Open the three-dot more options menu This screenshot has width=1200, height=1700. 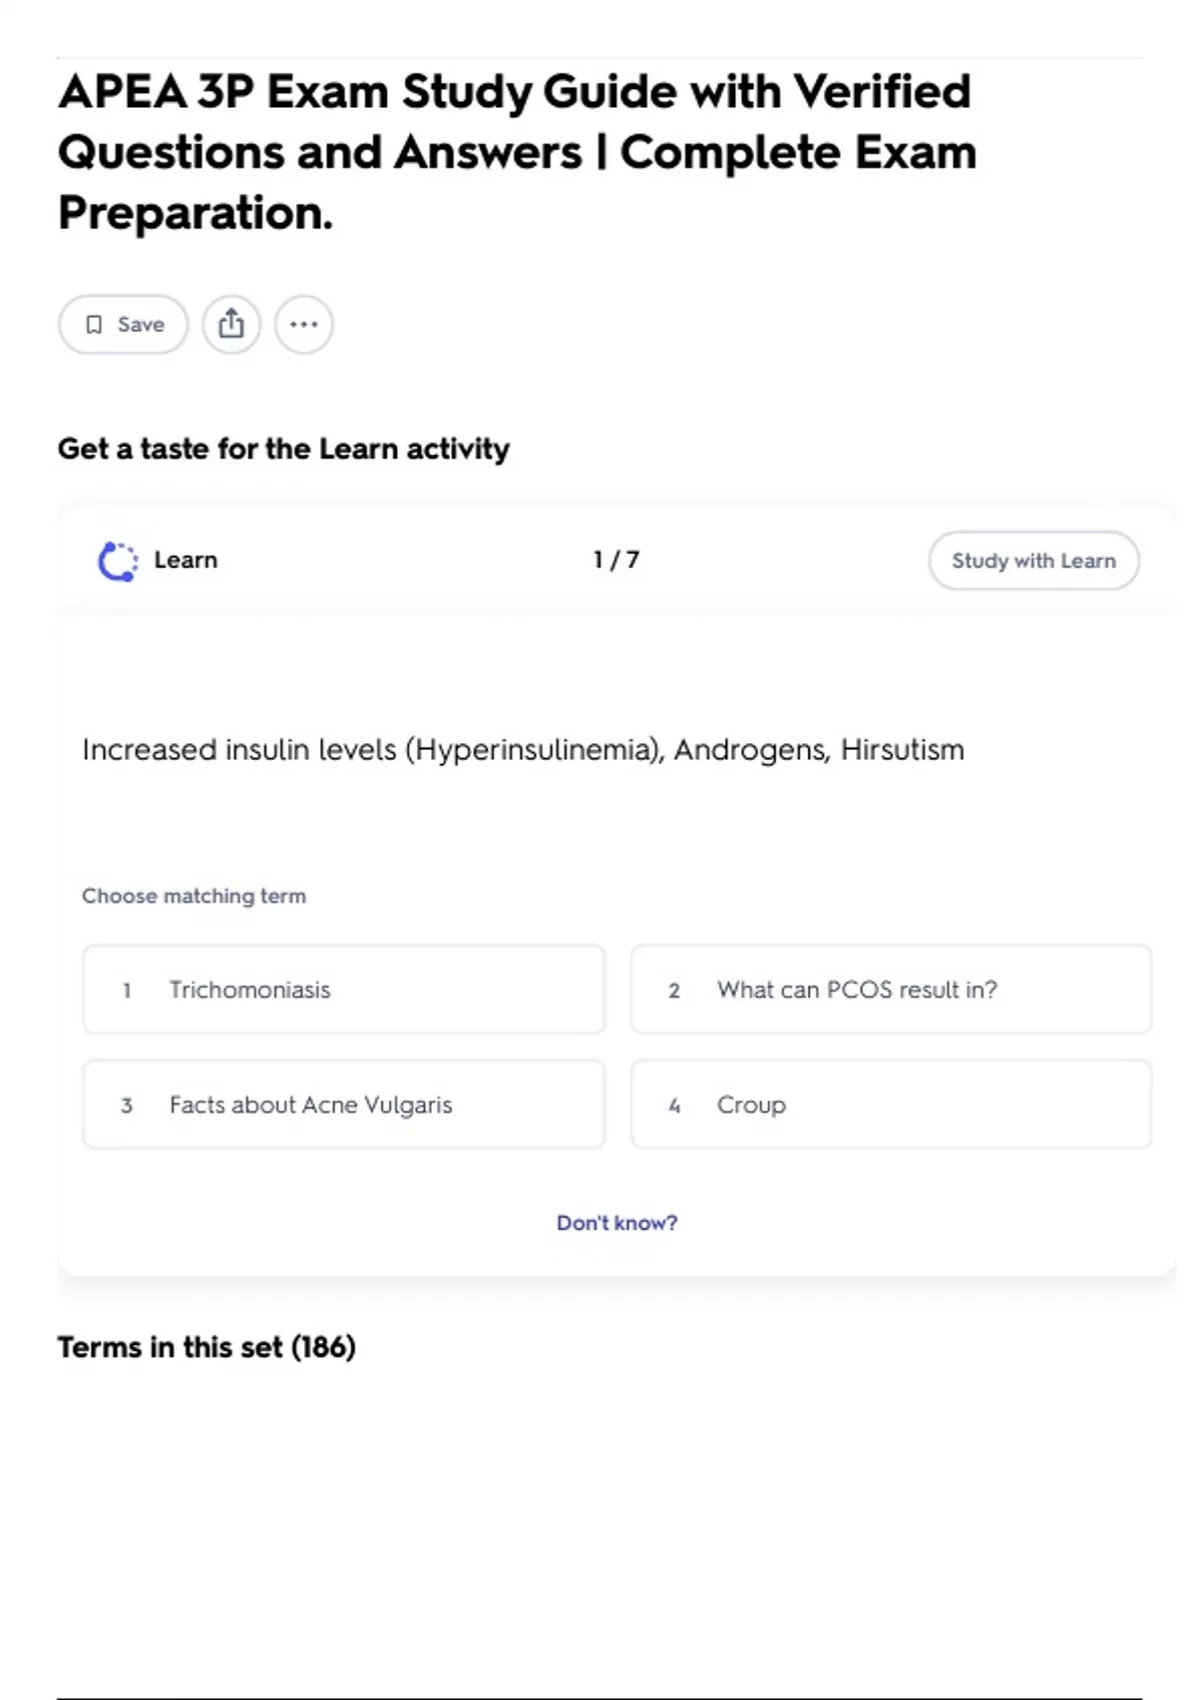303,324
